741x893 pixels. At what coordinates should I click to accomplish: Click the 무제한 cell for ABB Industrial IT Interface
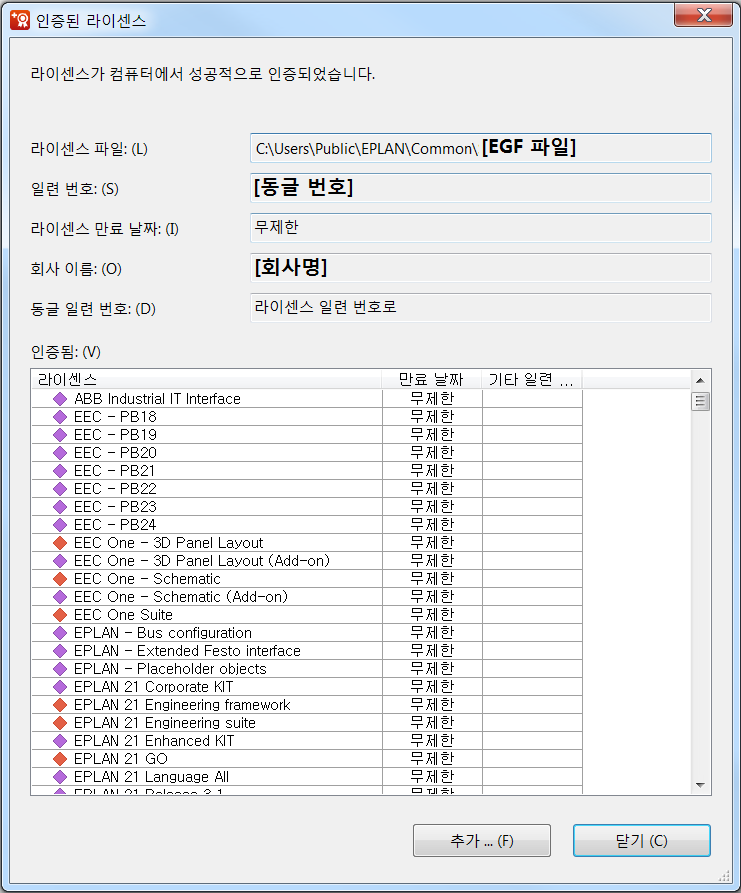432,399
